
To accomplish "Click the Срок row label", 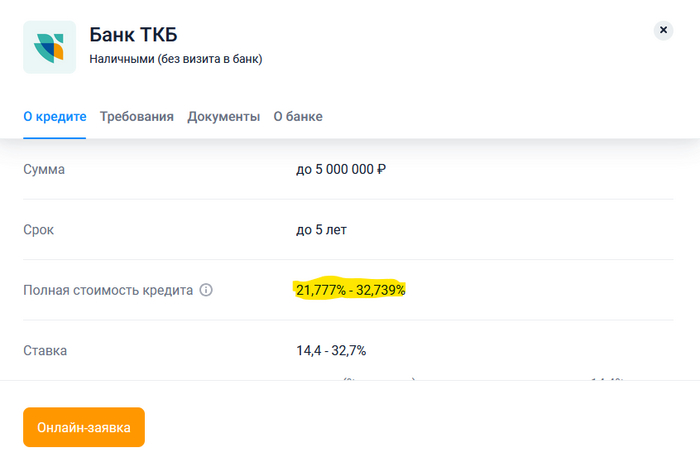I will coord(39,230).
